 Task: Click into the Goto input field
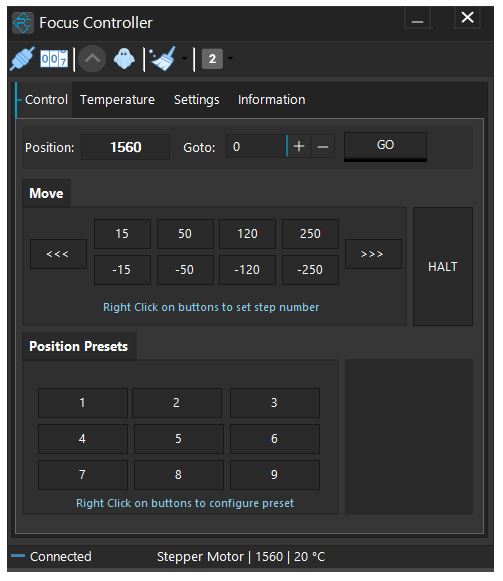256,147
